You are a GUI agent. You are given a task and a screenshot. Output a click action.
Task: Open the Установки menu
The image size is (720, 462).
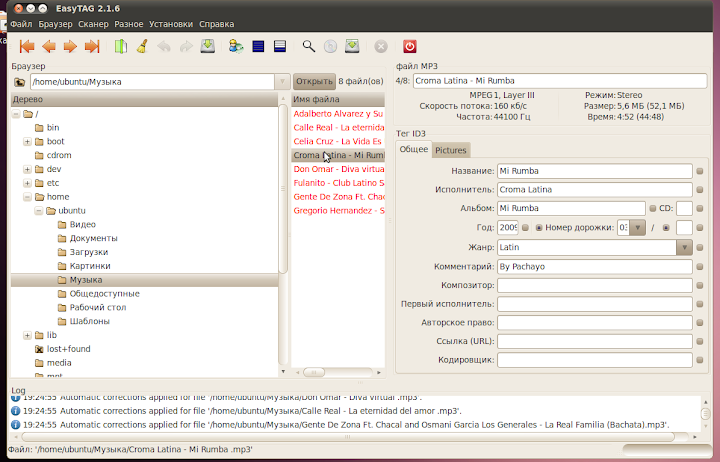pyautogui.click(x=171, y=24)
